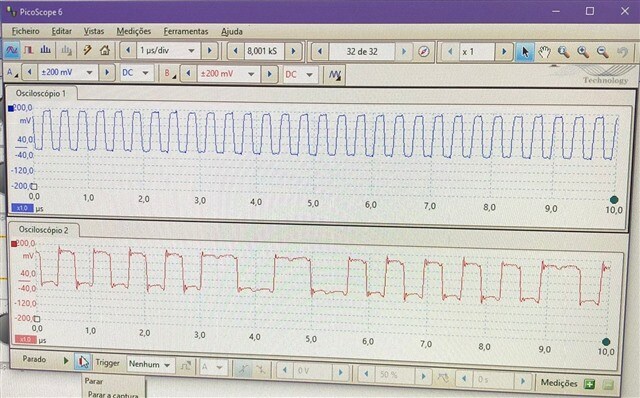Switch to spectrum mode icon

pyautogui.click(x=45, y=51)
